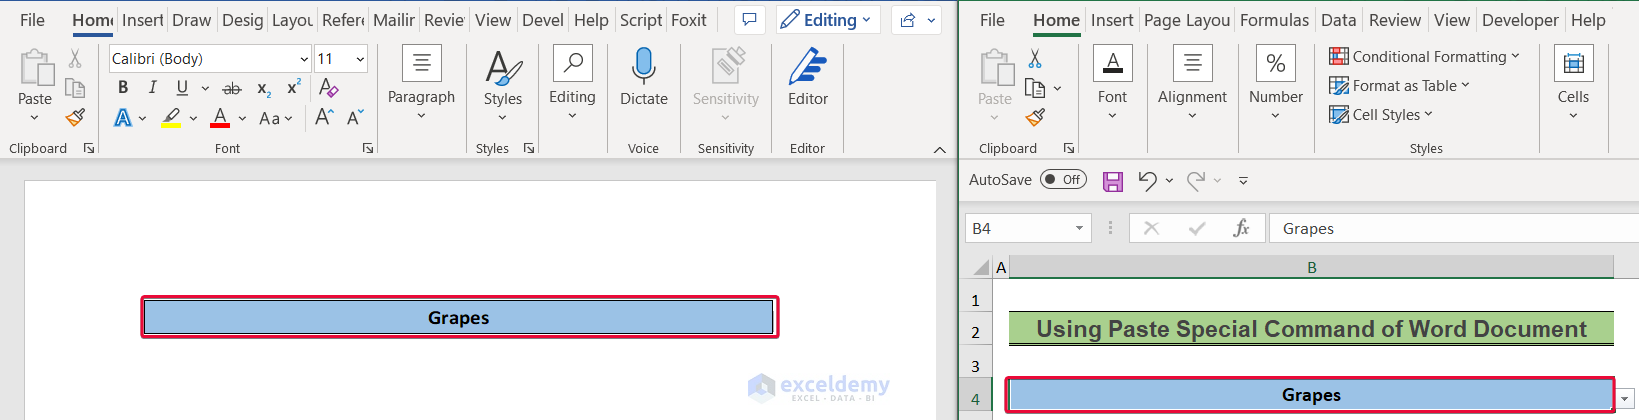Toggle the AutoSave switch in Excel
Viewport: 1639px width, 420px height.
pos(1062,180)
